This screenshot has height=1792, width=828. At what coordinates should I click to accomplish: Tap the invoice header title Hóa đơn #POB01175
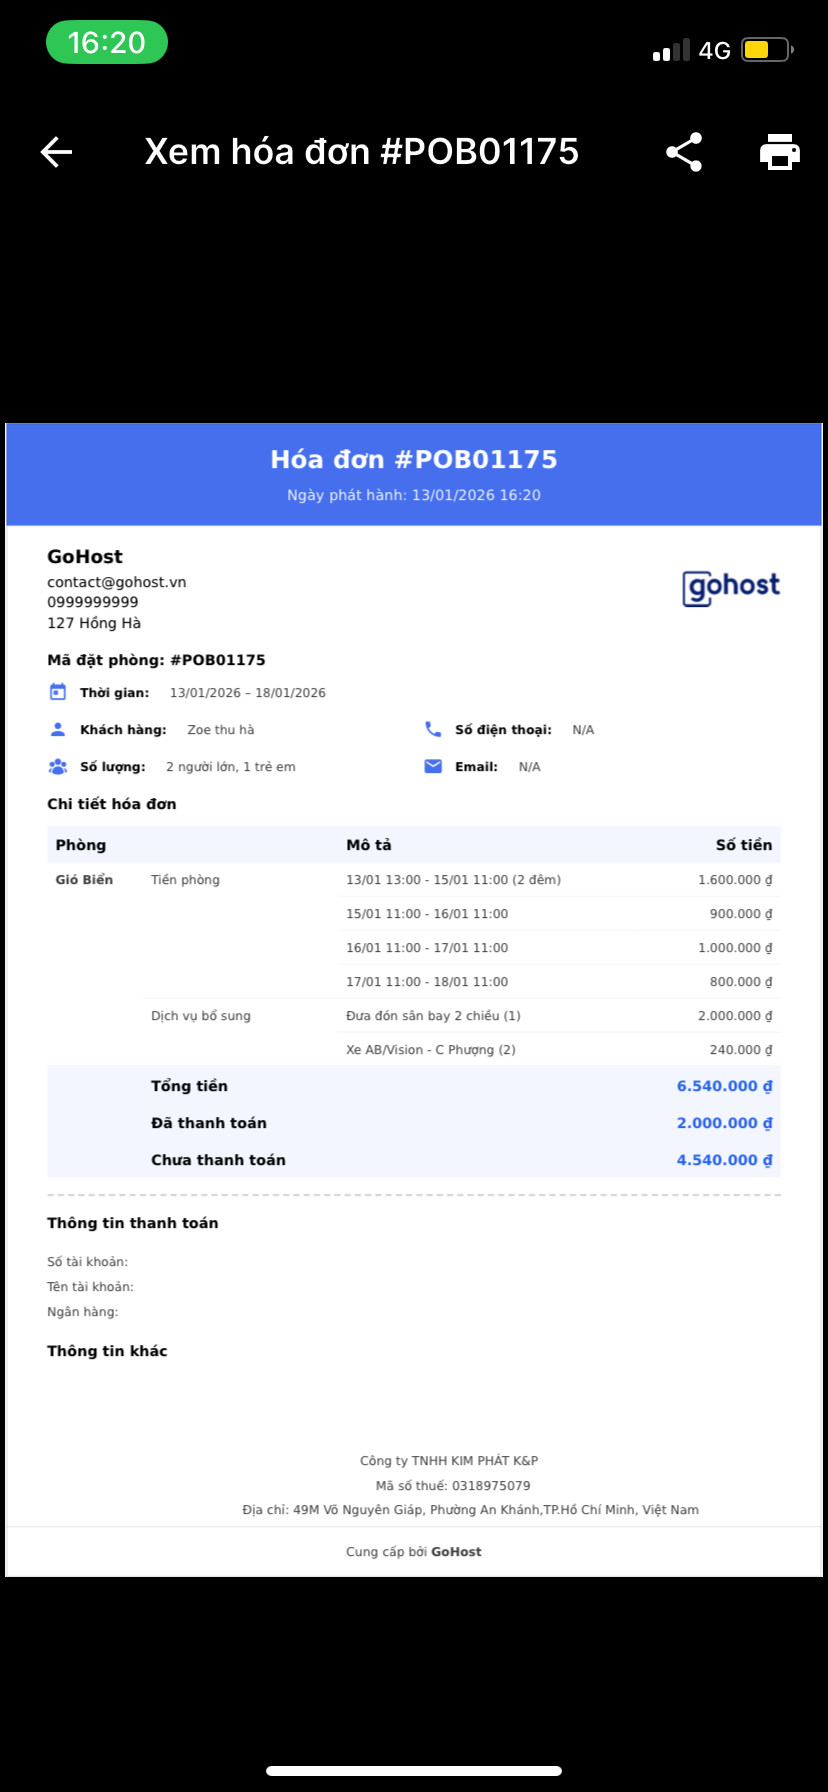tap(414, 459)
